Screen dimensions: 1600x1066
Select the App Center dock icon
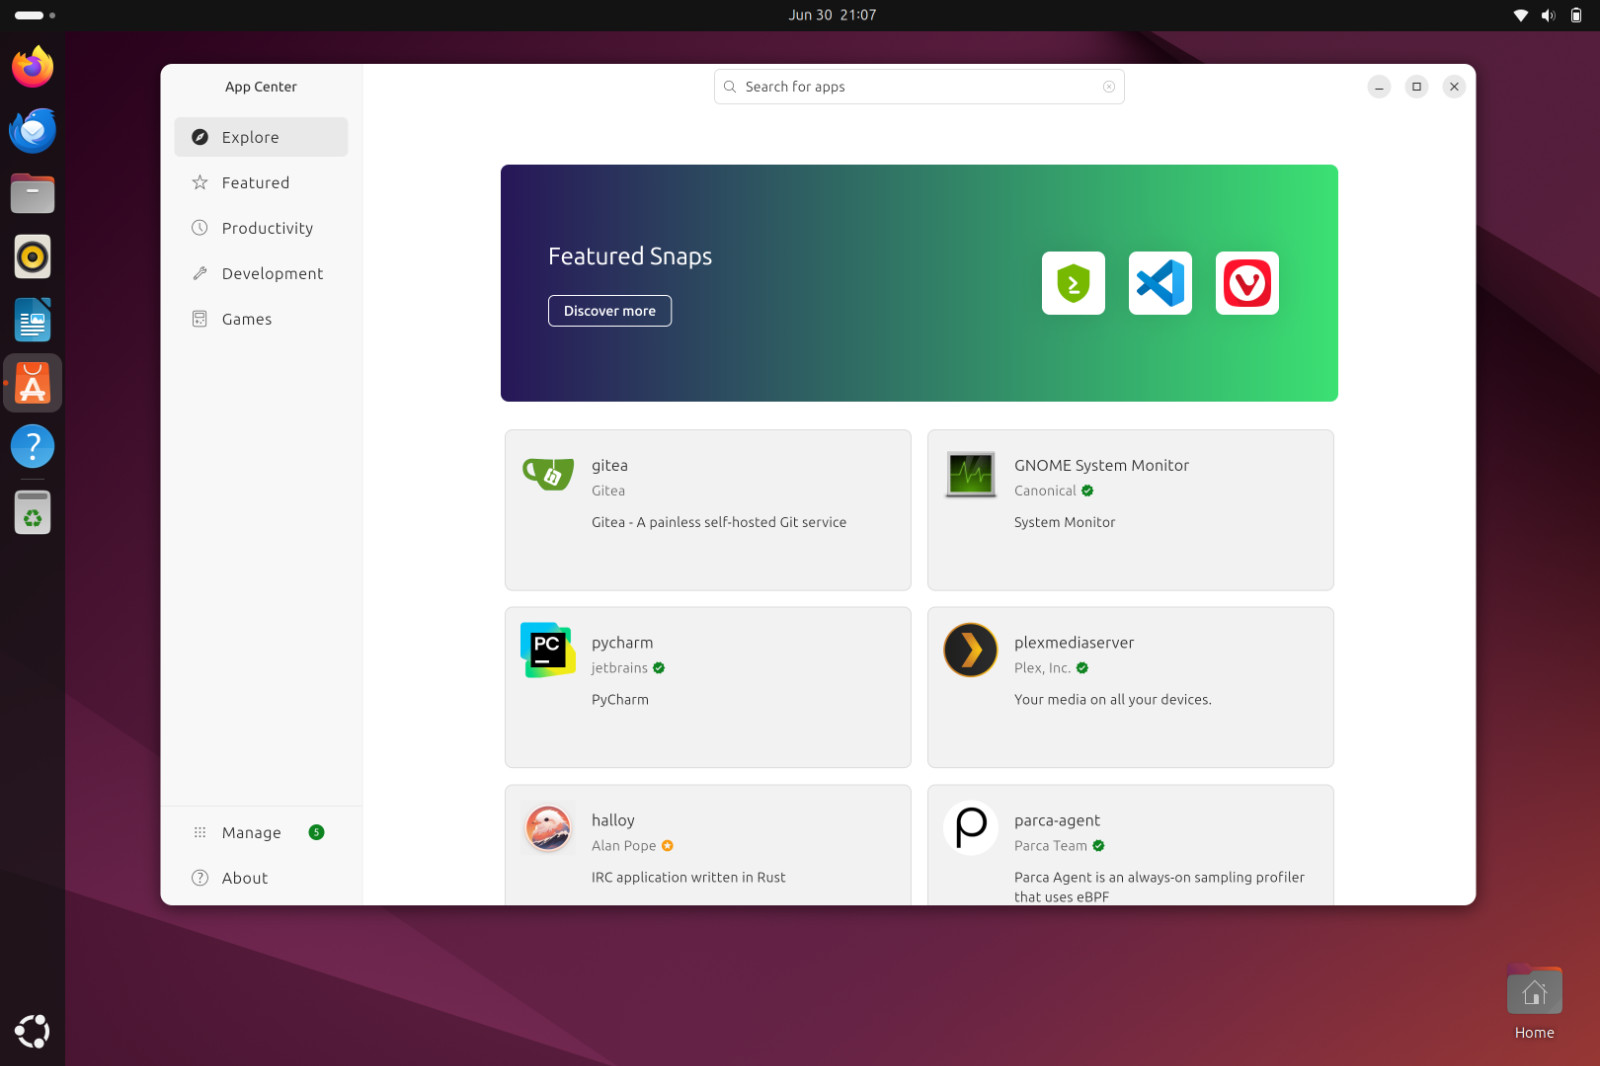(x=33, y=383)
